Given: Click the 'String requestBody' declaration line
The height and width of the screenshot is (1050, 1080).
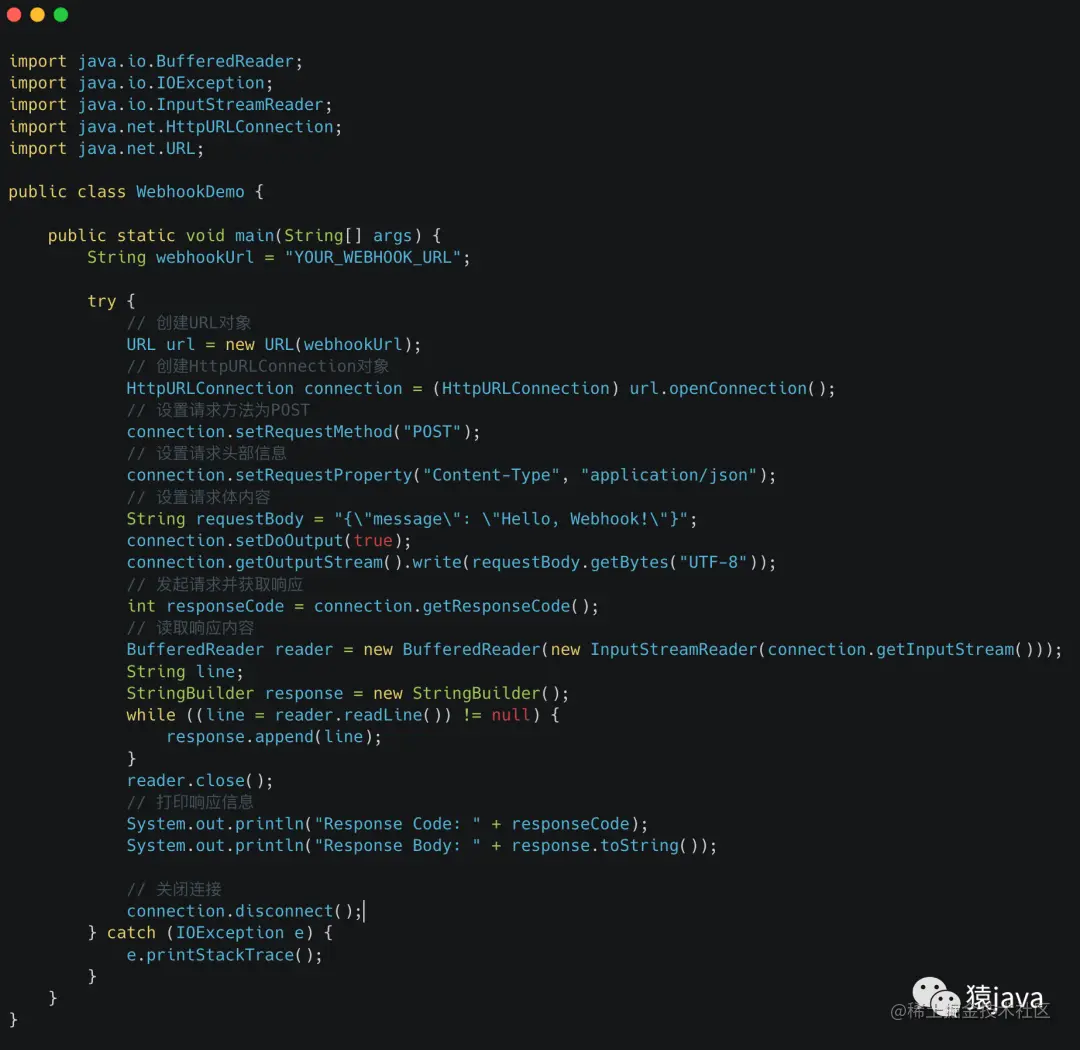Looking at the screenshot, I should (x=412, y=519).
